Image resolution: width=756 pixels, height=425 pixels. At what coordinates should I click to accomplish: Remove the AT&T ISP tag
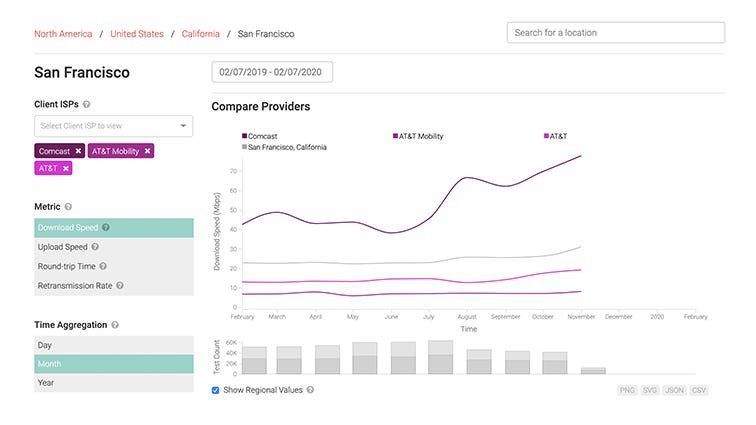tap(66, 168)
